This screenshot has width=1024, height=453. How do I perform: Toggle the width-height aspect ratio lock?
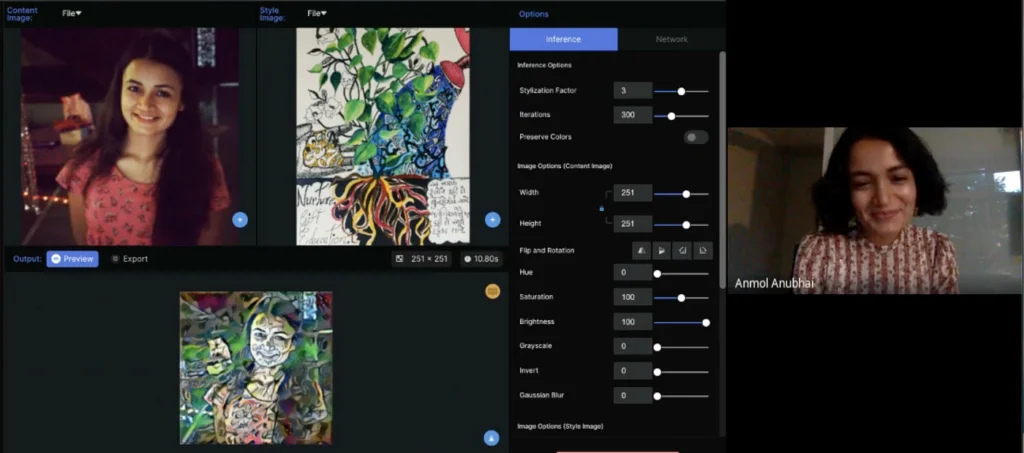point(601,208)
